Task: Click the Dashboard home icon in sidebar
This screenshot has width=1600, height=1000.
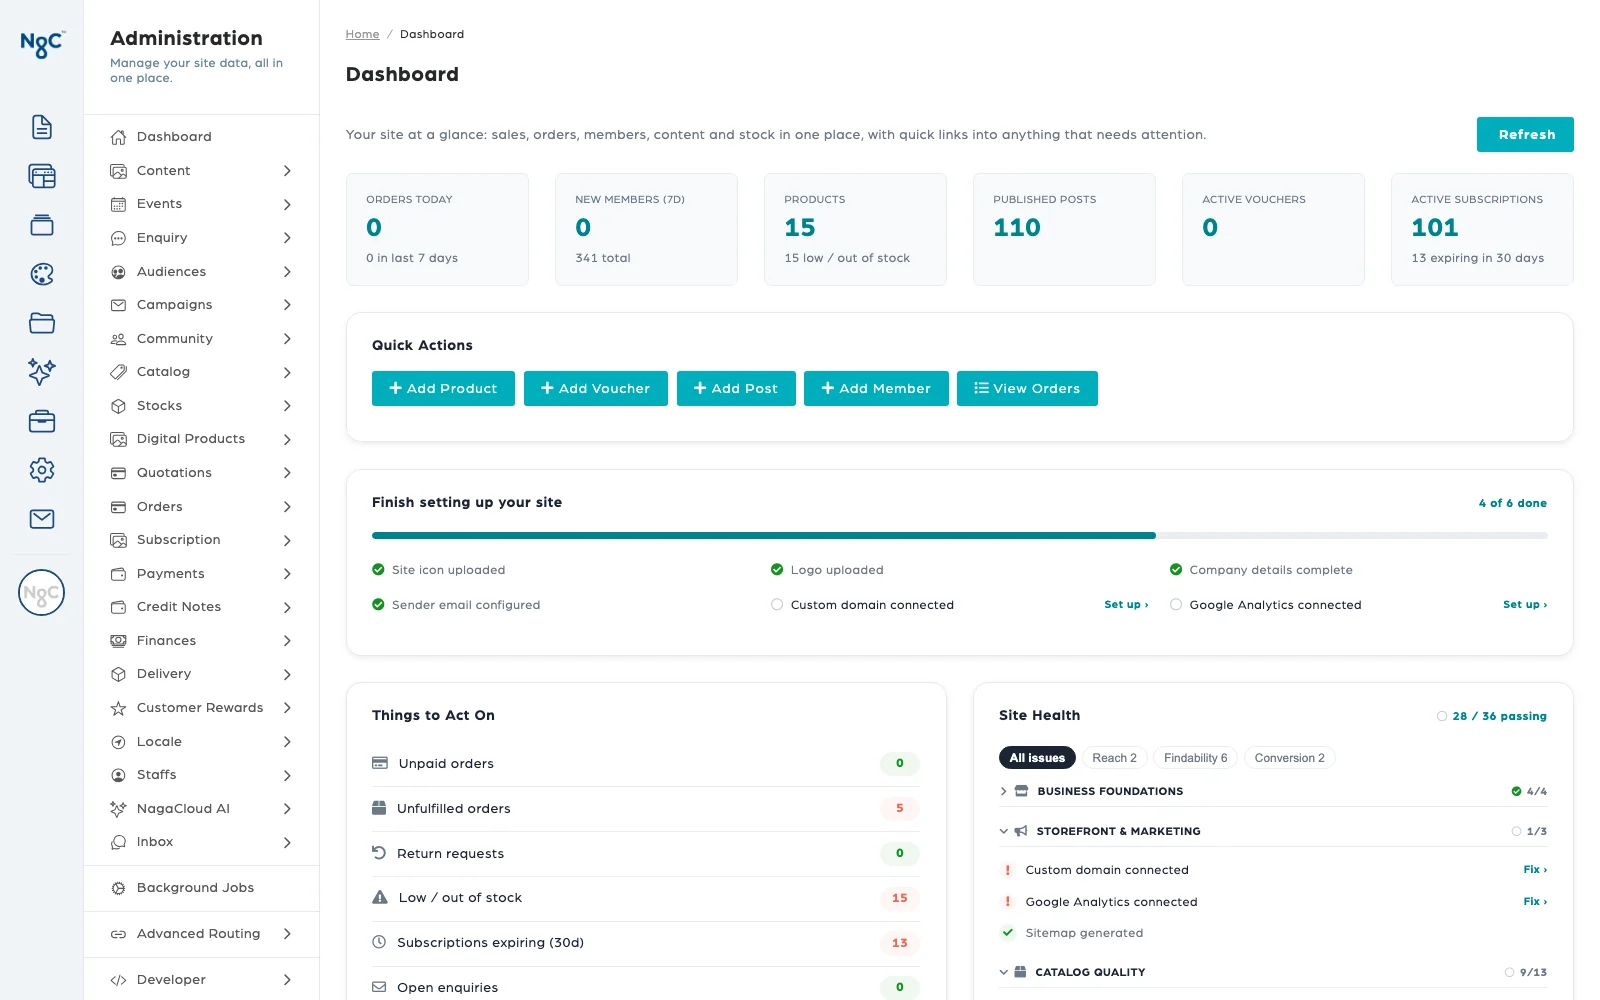Action: click(118, 137)
